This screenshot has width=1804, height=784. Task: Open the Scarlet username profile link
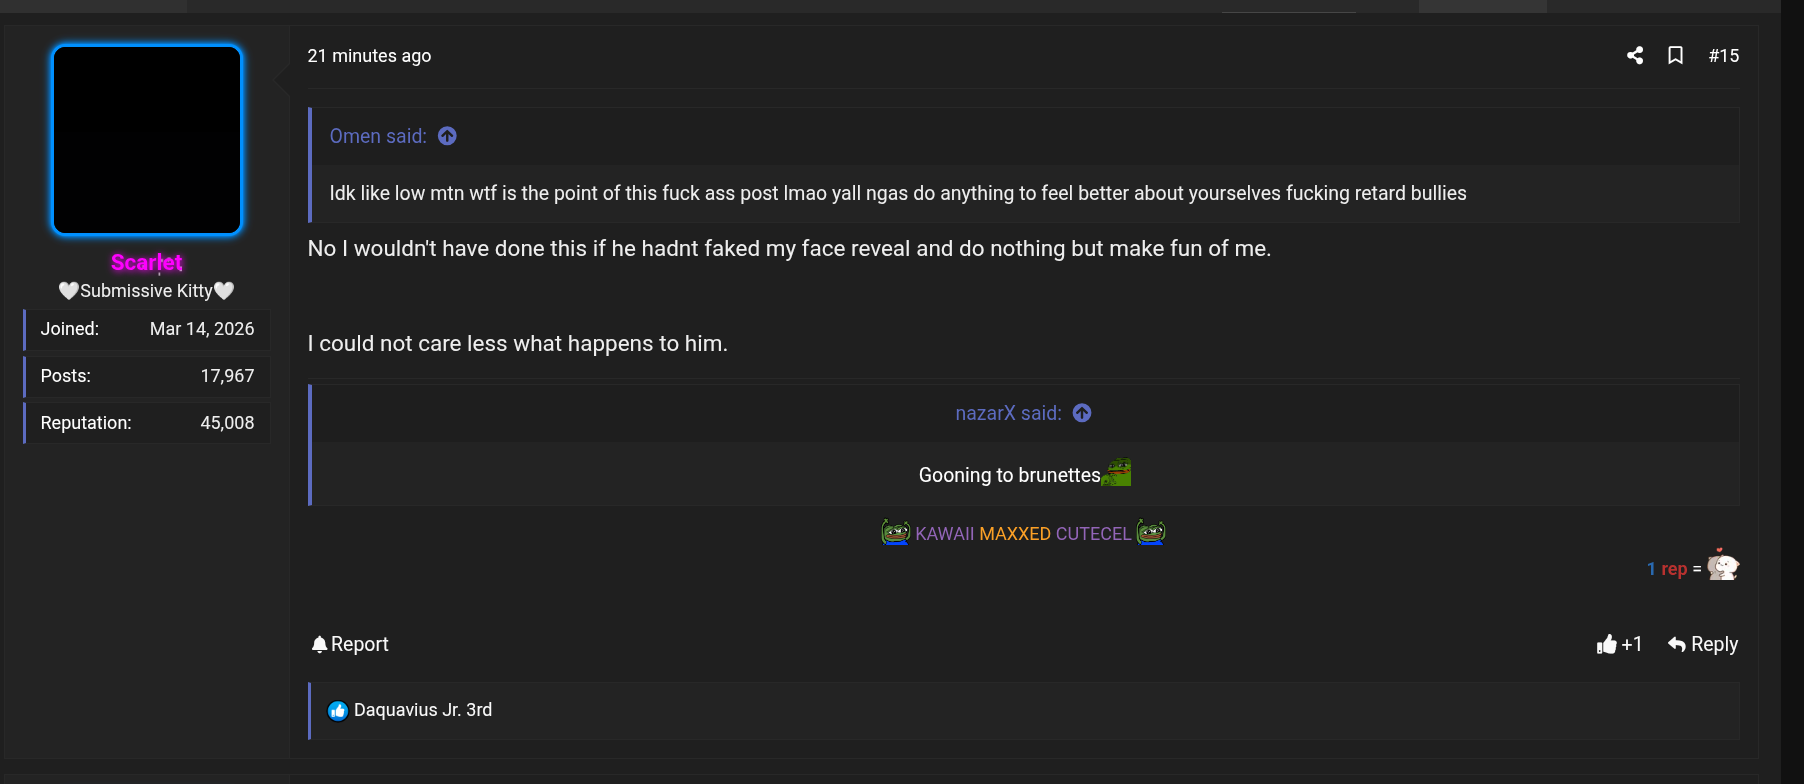pyautogui.click(x=147, y=262)
